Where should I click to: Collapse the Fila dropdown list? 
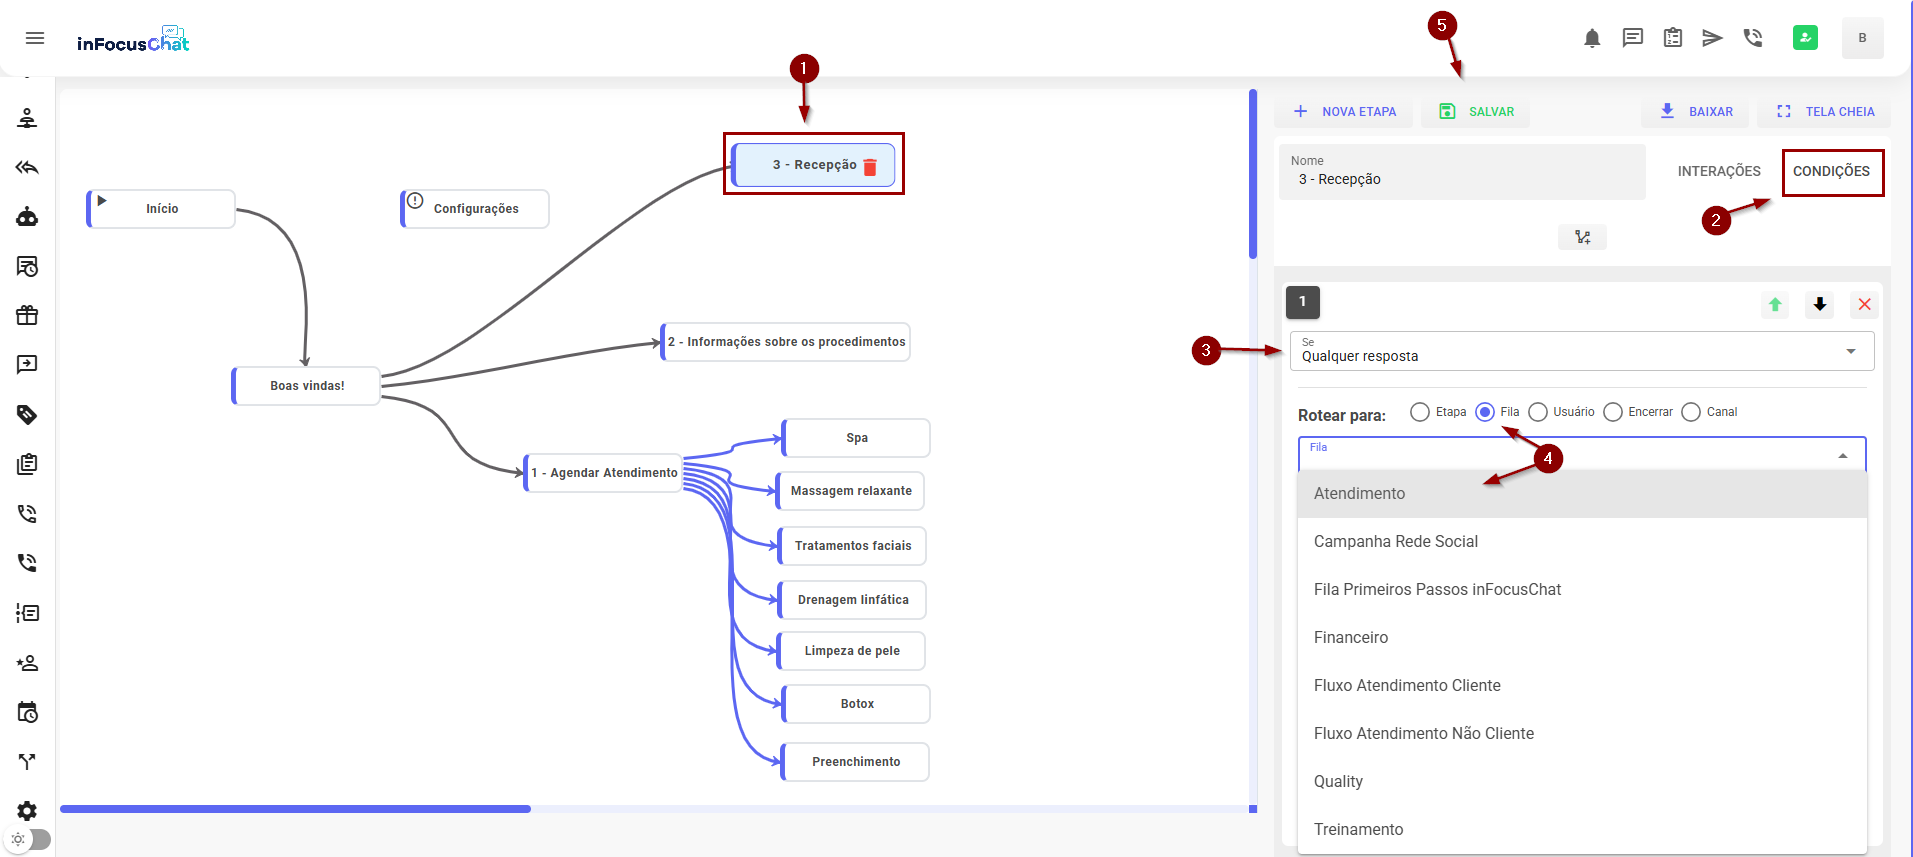coord(1842,456)
